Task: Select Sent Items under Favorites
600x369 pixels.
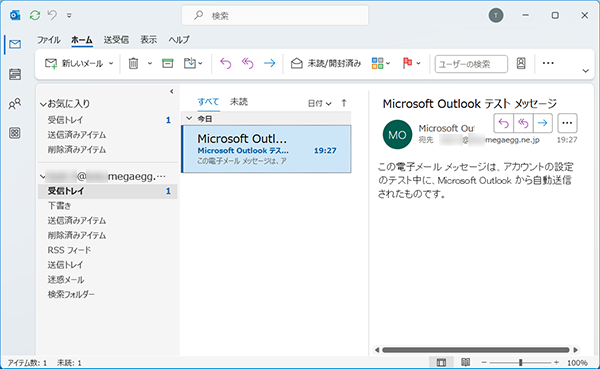Action: tap(107, 135)
